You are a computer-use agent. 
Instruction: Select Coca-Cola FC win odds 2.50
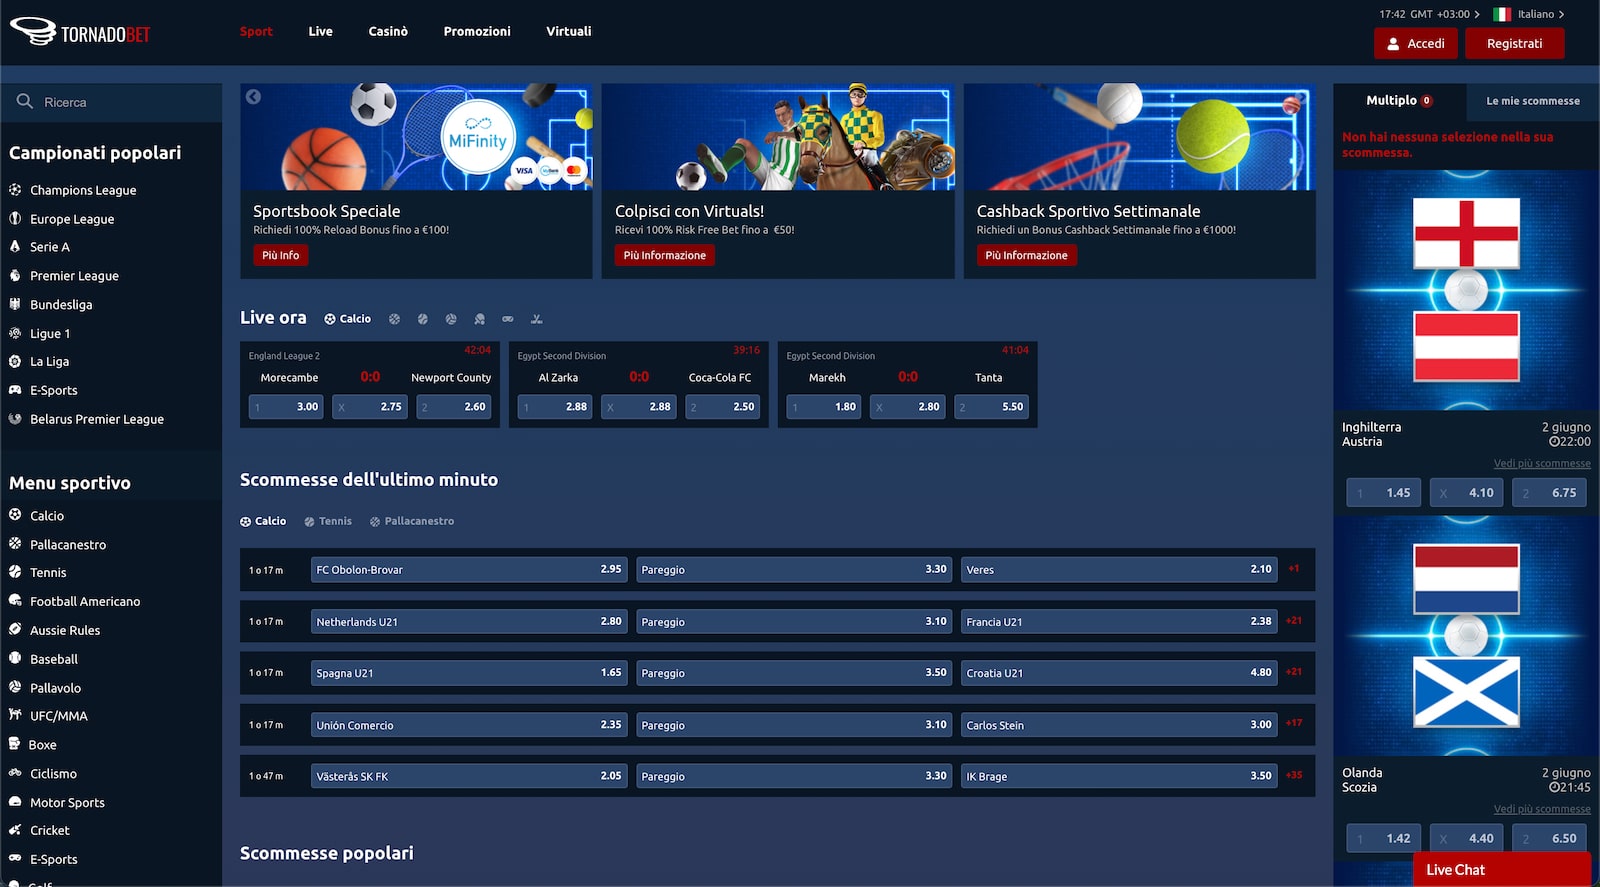(722, 407)
